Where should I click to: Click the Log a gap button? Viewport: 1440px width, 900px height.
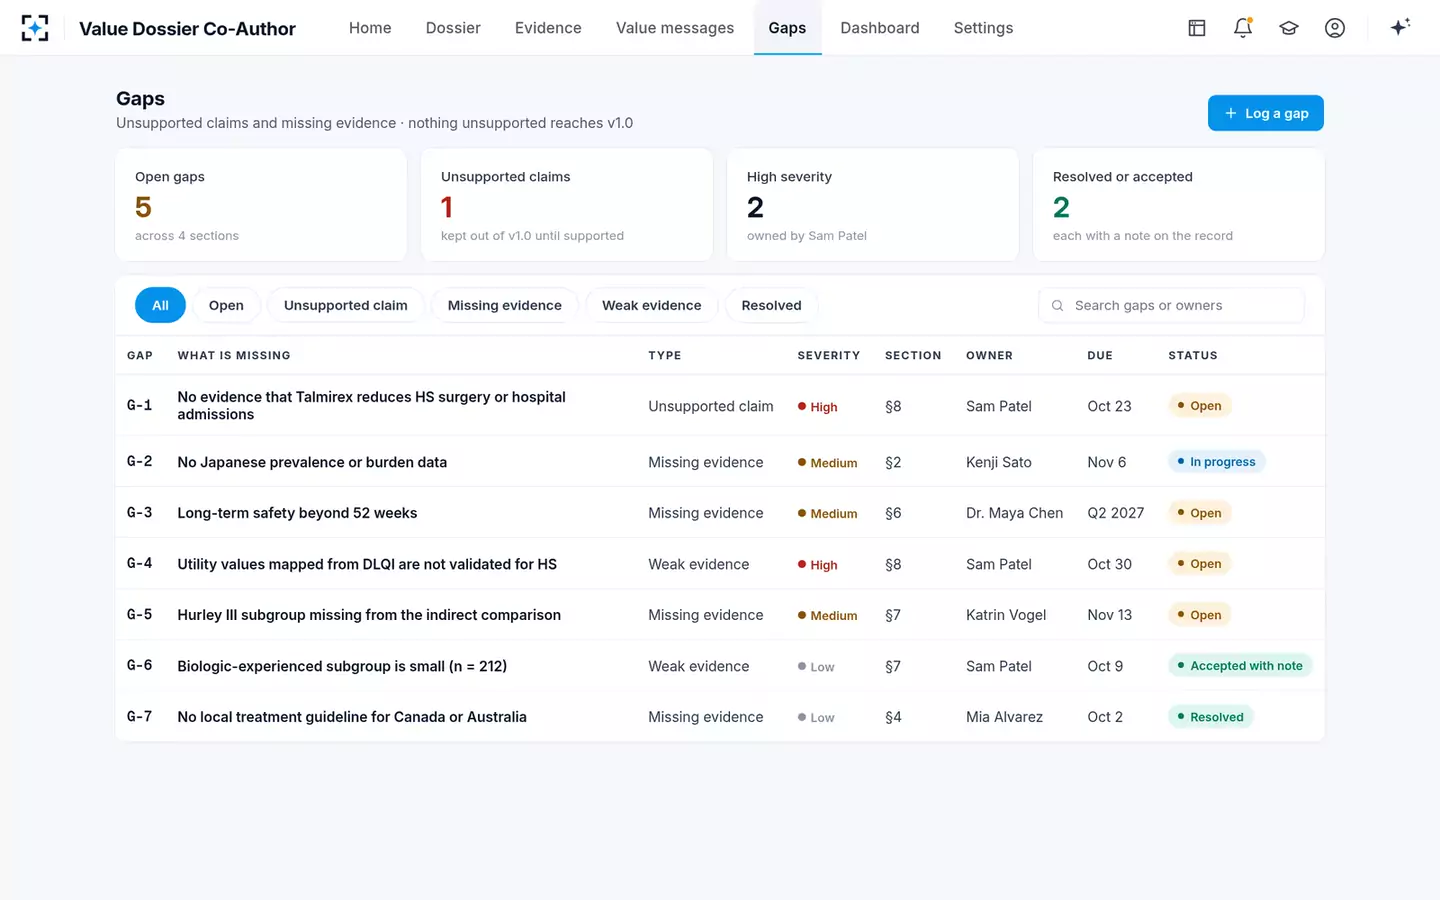pyautogui.click(x=1265, y=113)
